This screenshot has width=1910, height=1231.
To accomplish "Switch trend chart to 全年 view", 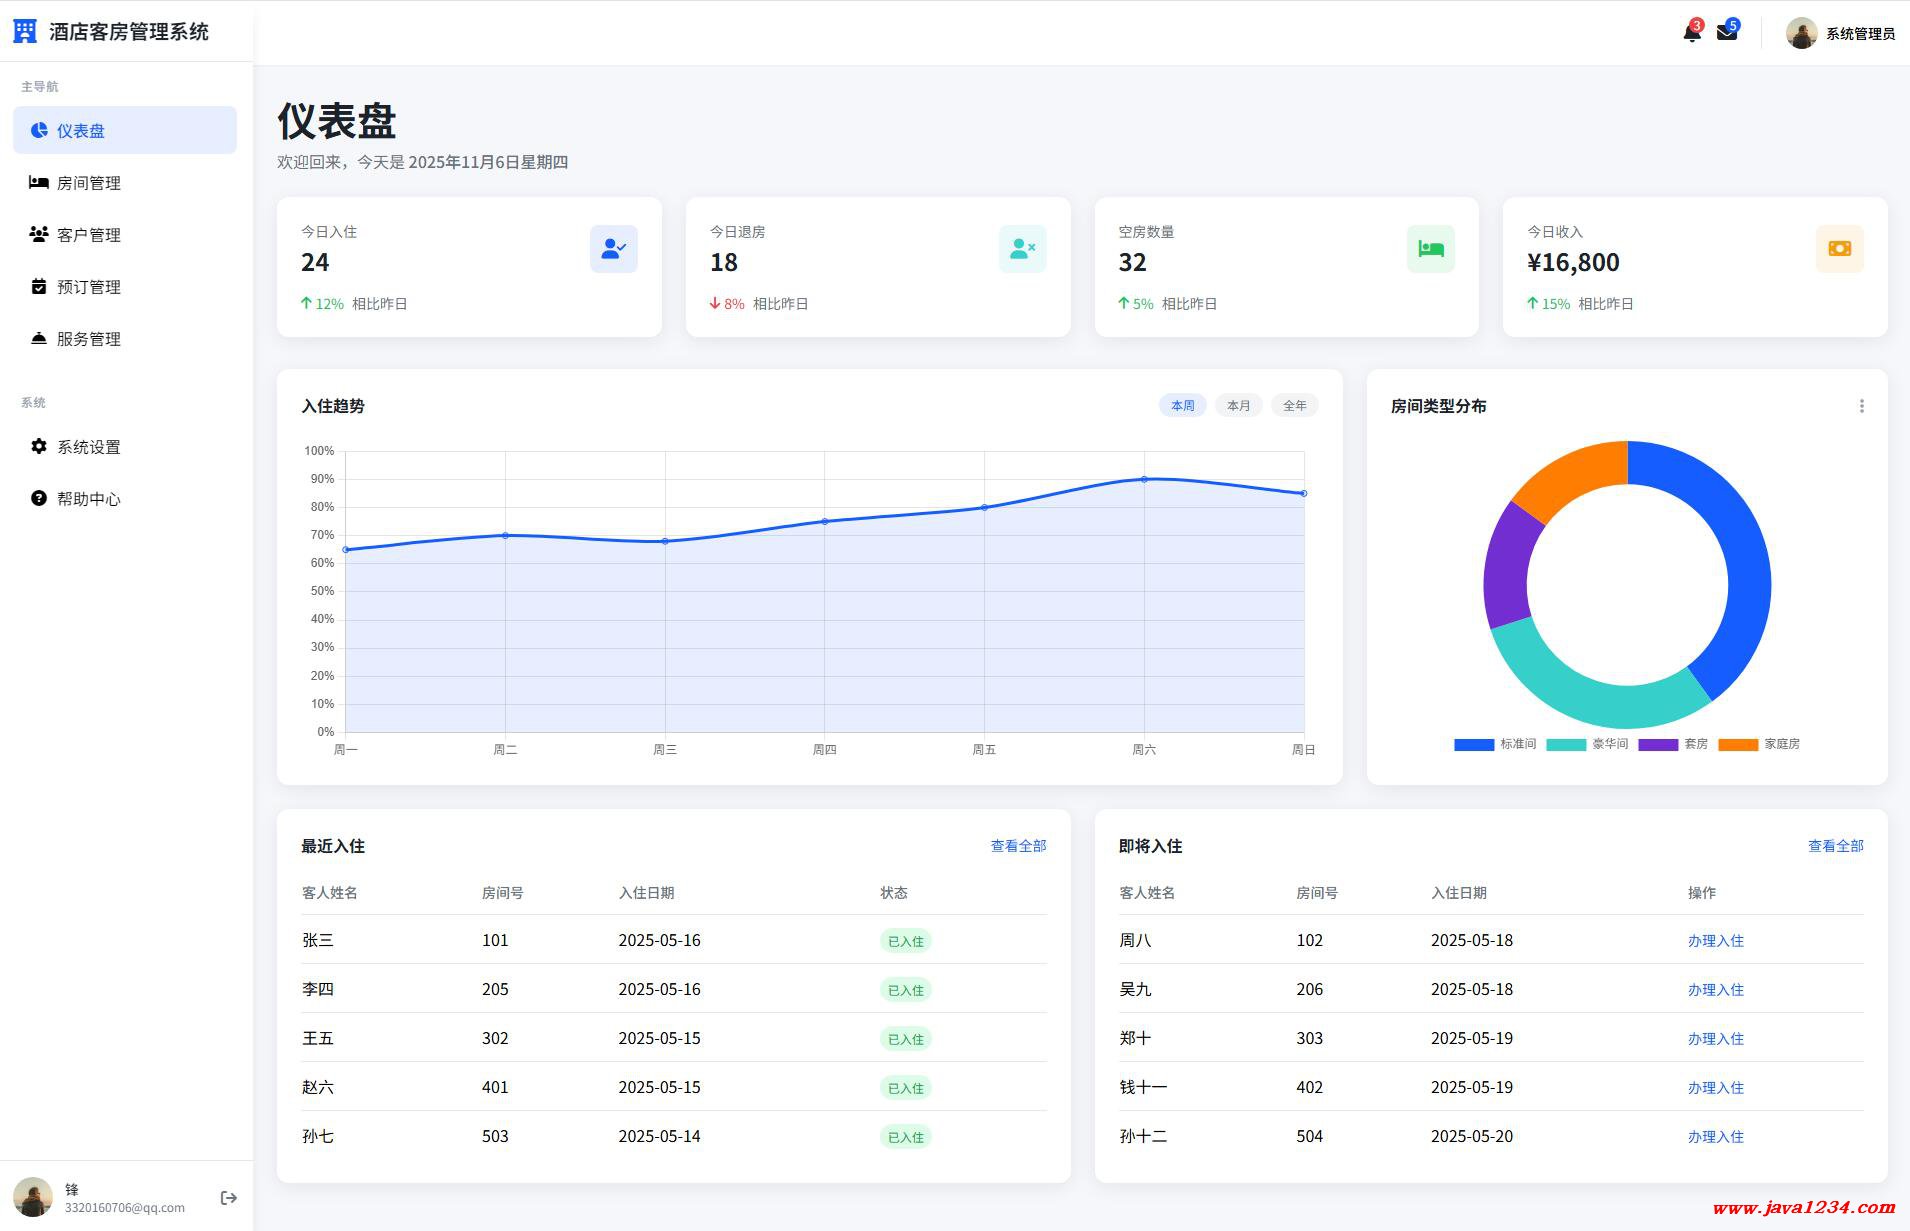I will 1294,406.
